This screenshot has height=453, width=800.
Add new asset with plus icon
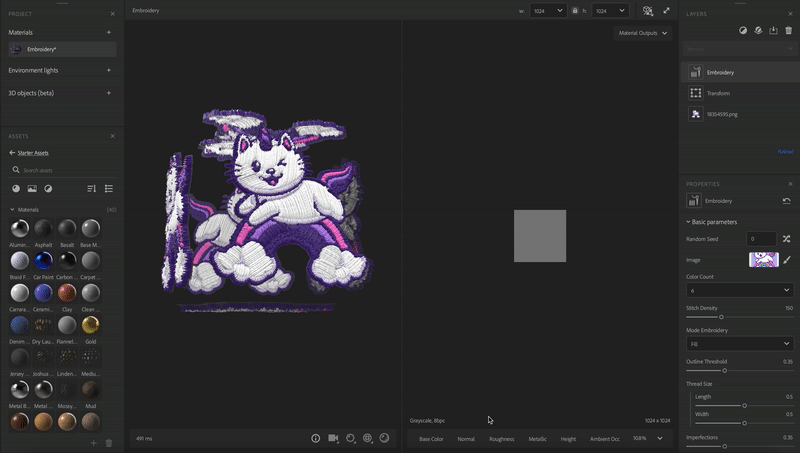(93, 443)
